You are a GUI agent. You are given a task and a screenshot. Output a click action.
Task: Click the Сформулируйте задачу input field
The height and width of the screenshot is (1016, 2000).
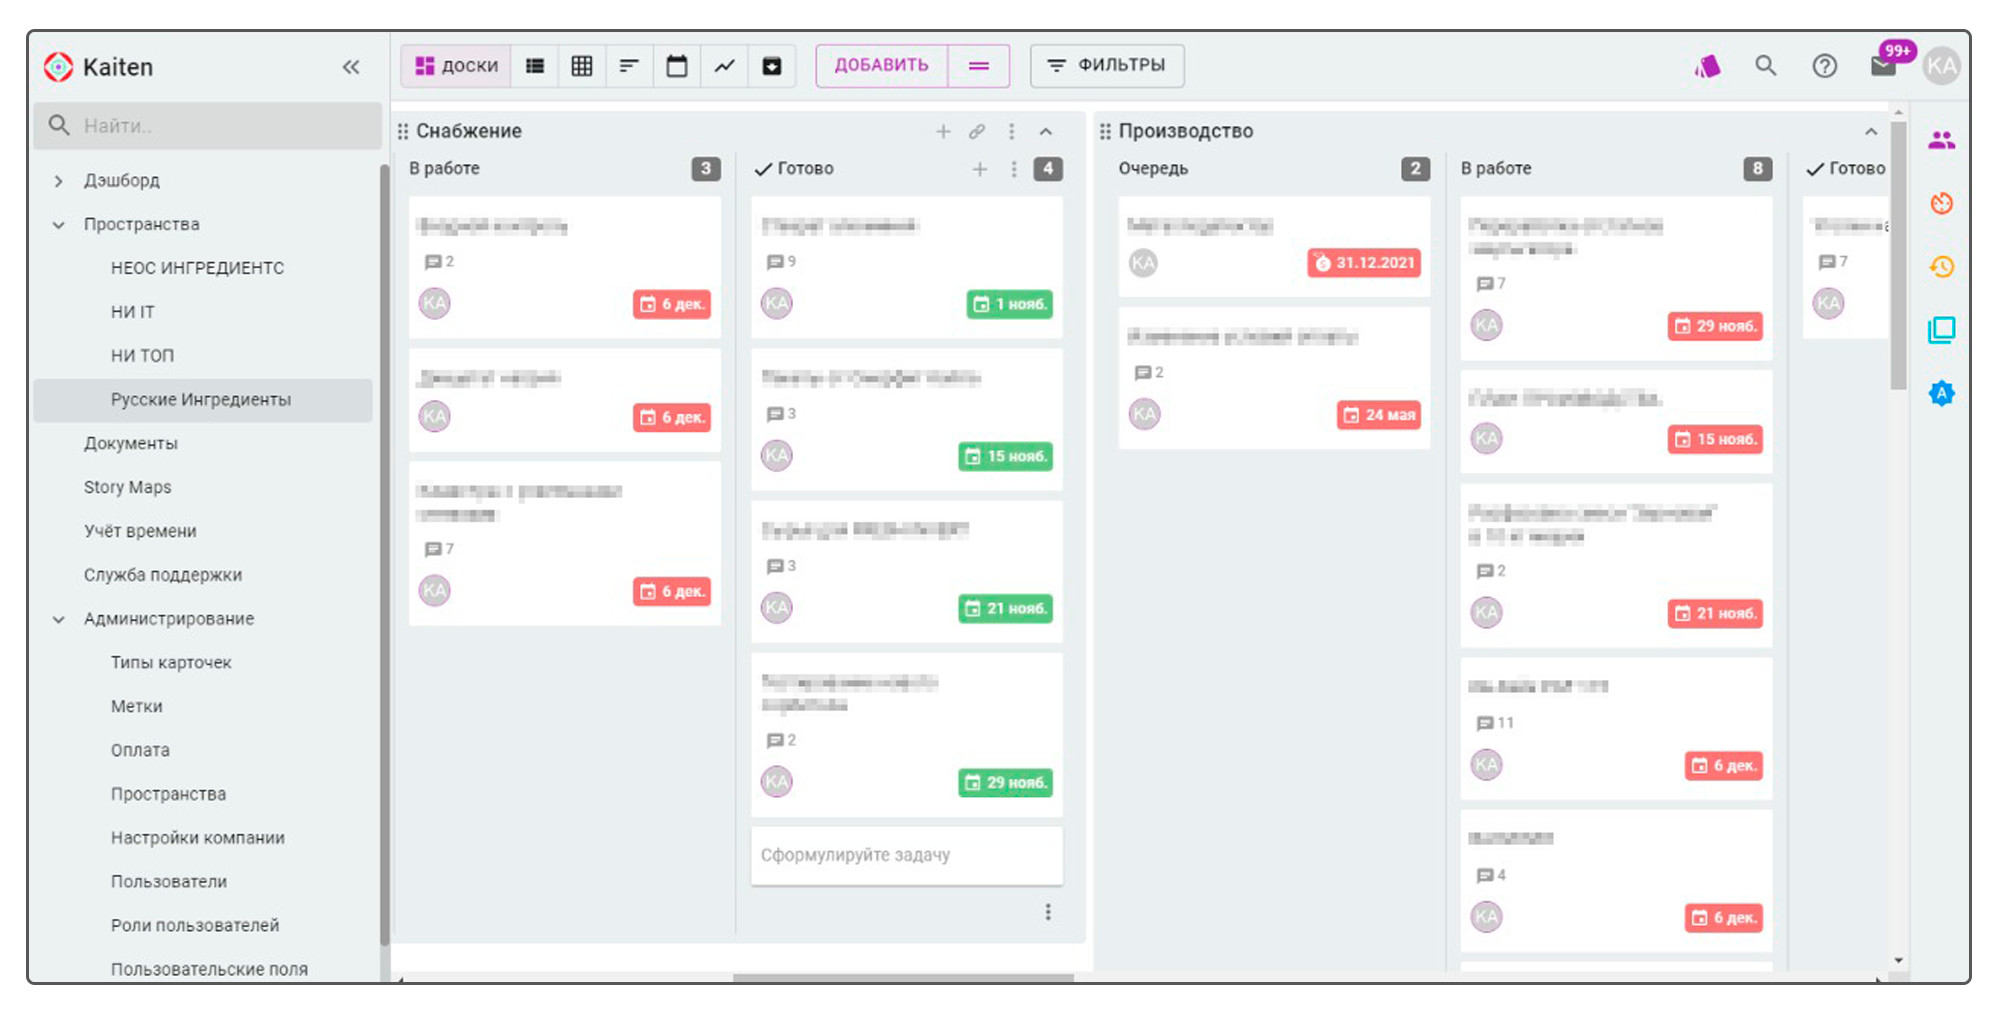click(906, 855)
